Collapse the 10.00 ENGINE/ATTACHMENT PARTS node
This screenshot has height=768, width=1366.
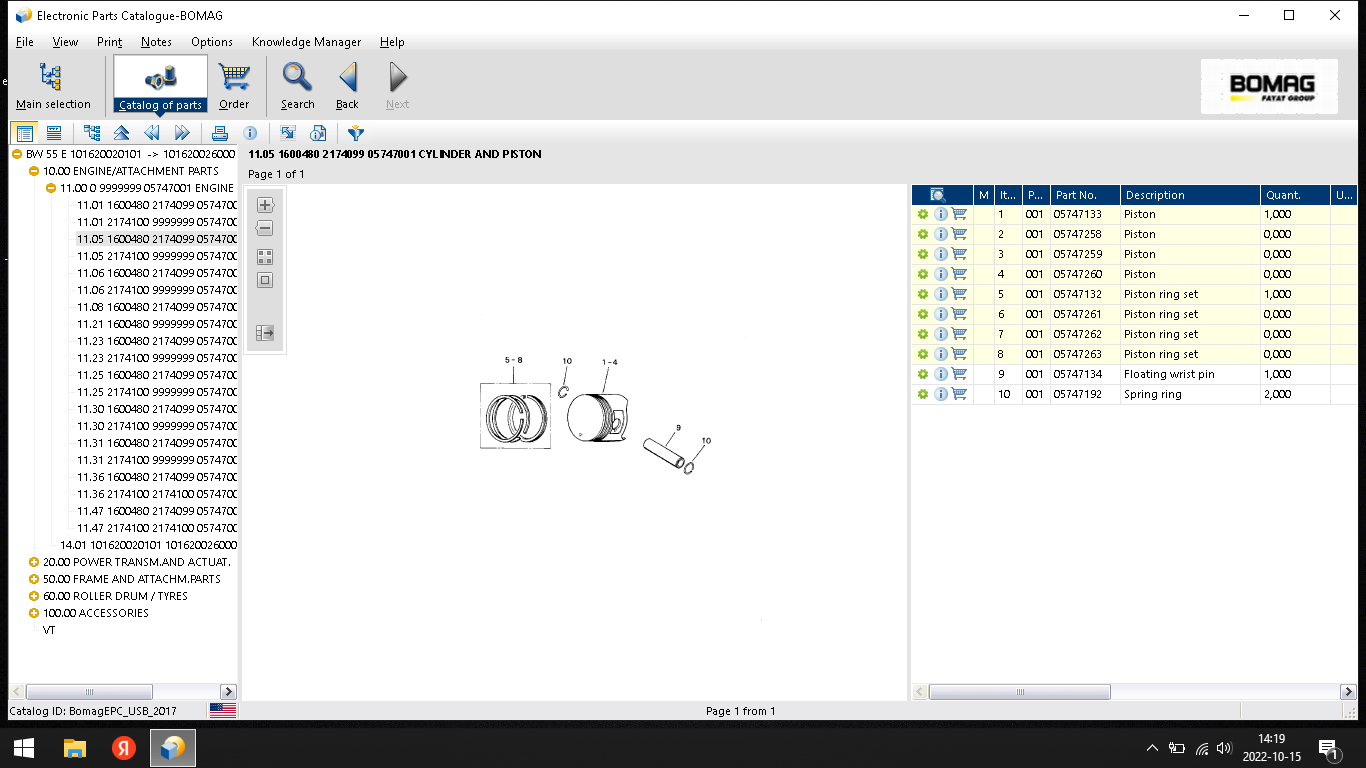pos(34,171)
